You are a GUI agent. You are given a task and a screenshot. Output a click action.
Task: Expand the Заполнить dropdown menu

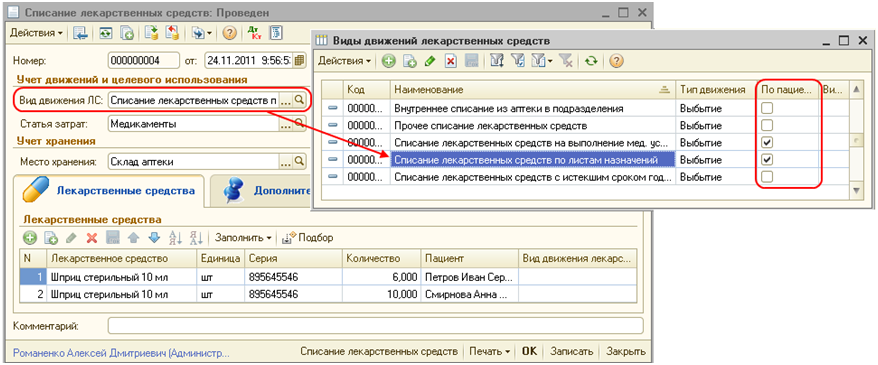pos(244,238)
